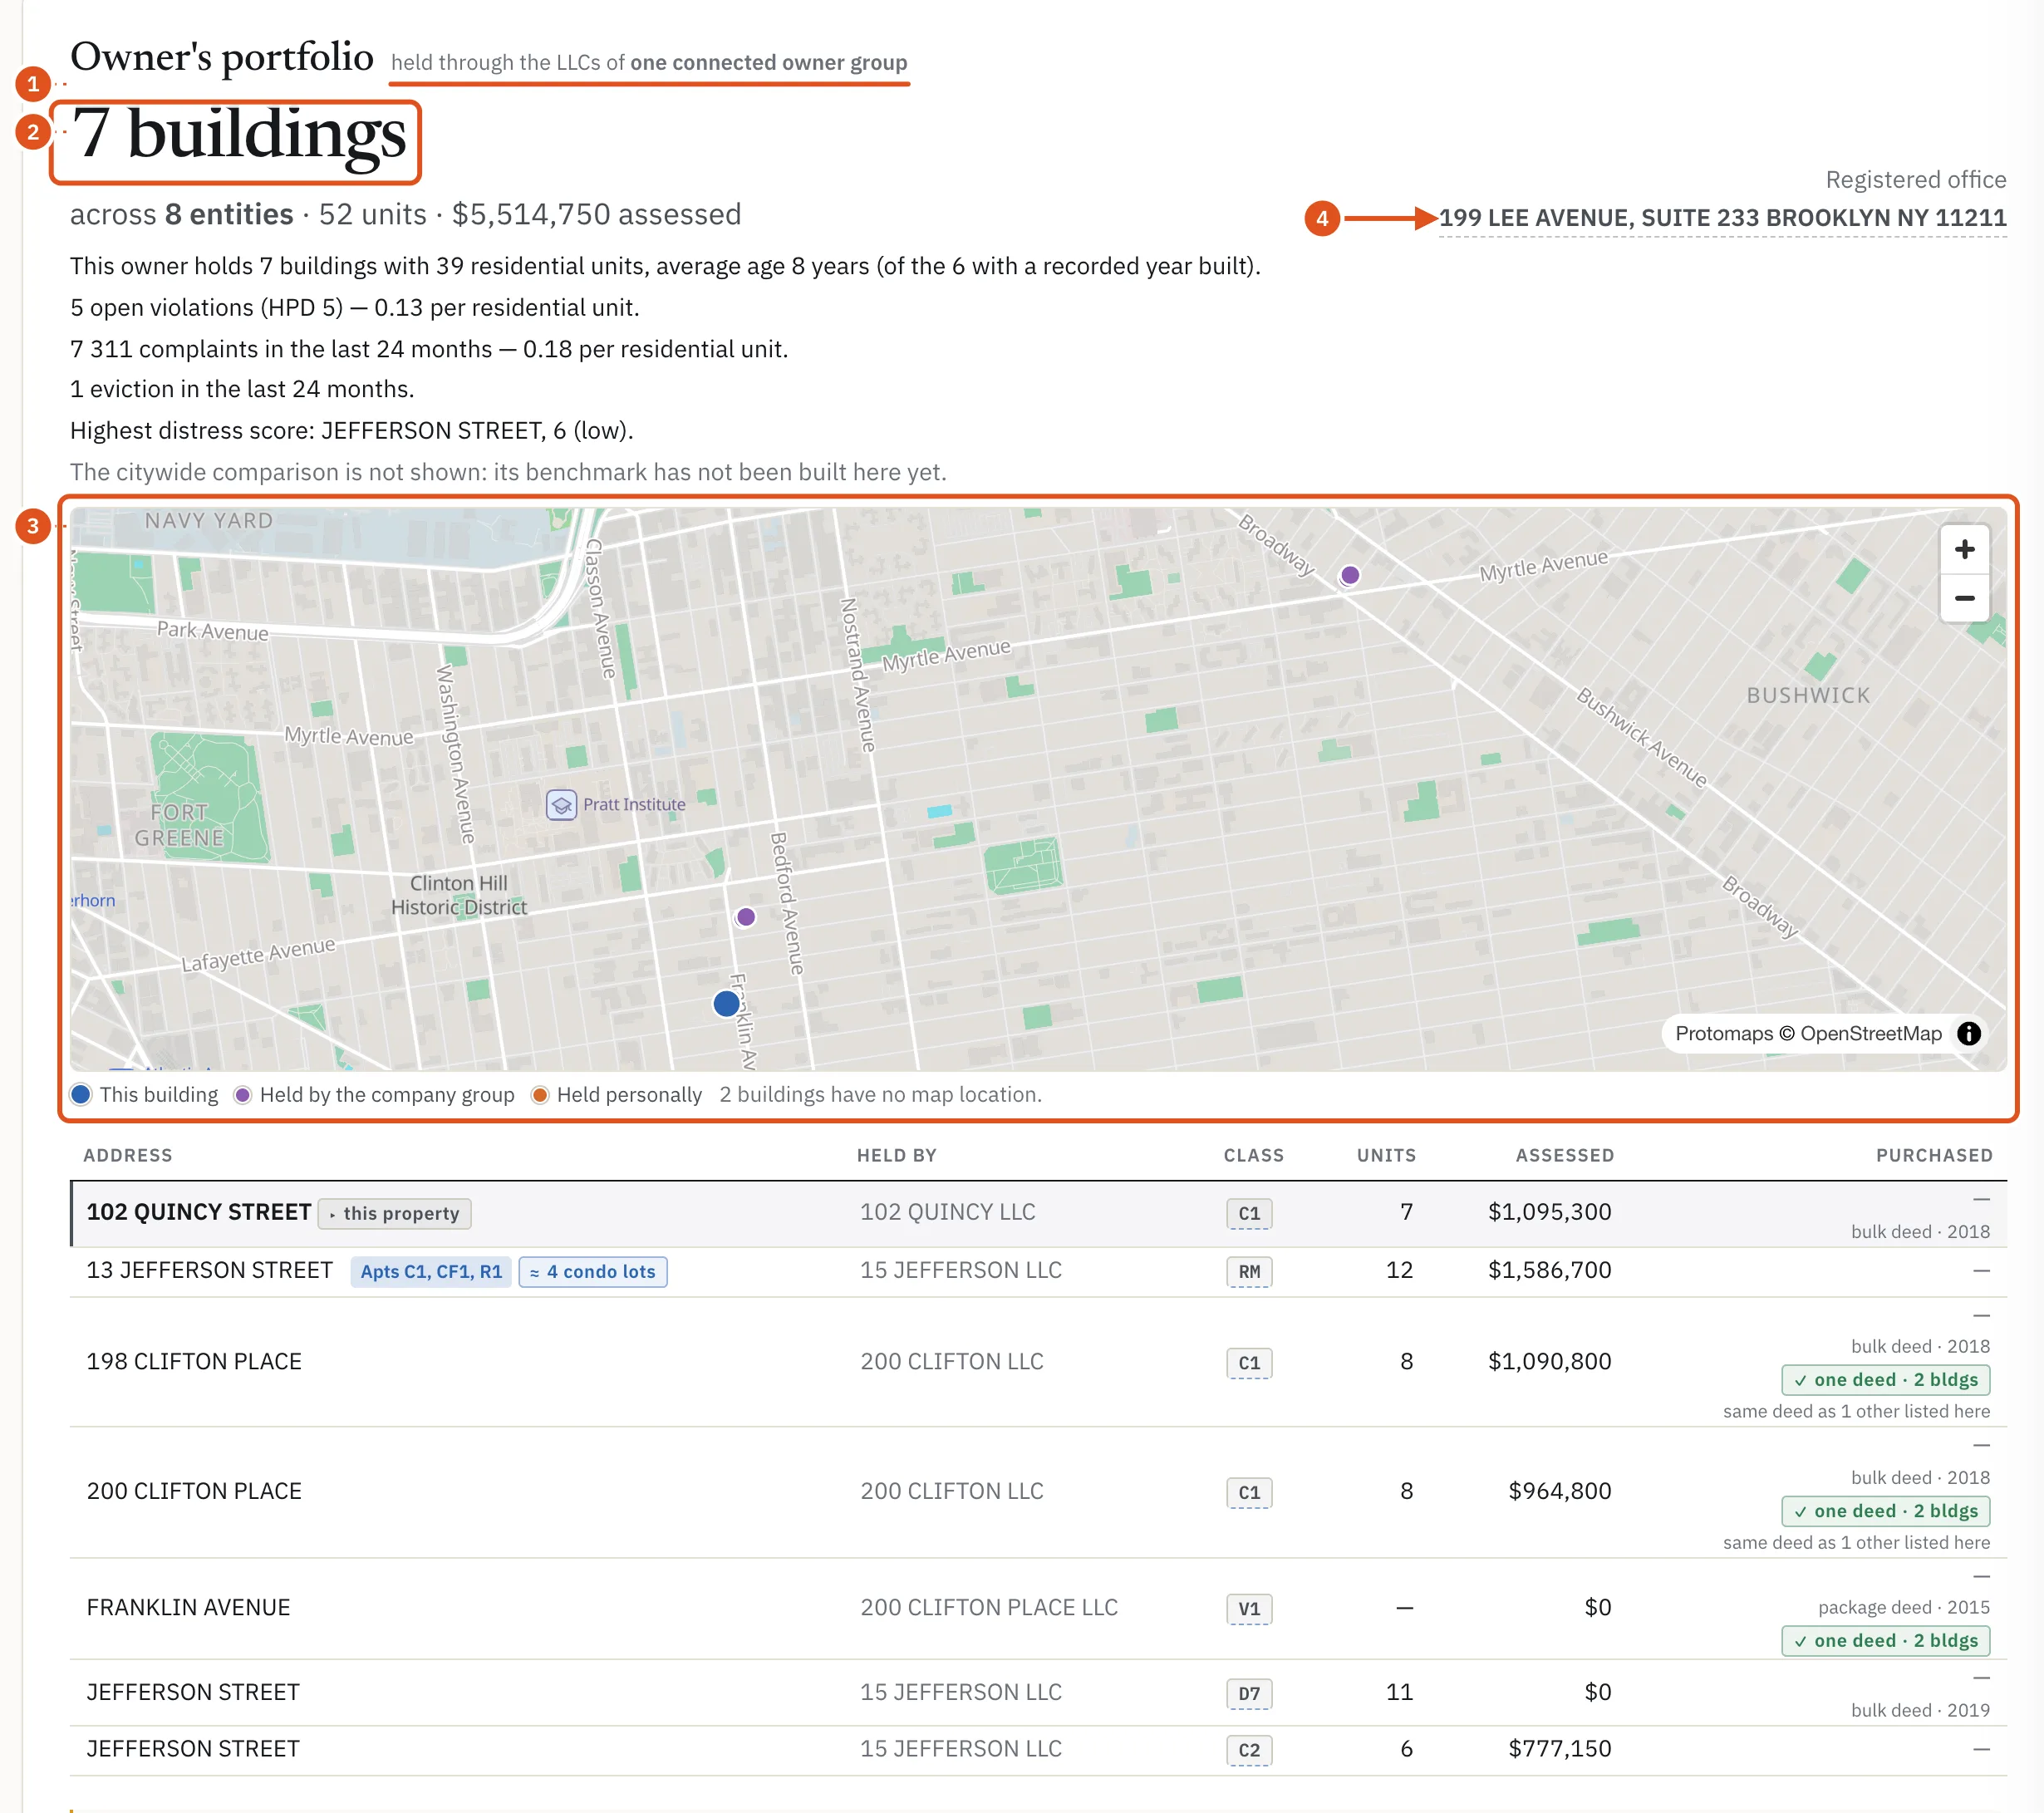
Task: Open 198 CLIFTON PLACE address
Action: pyautogui.click(x=194, y=1361)
